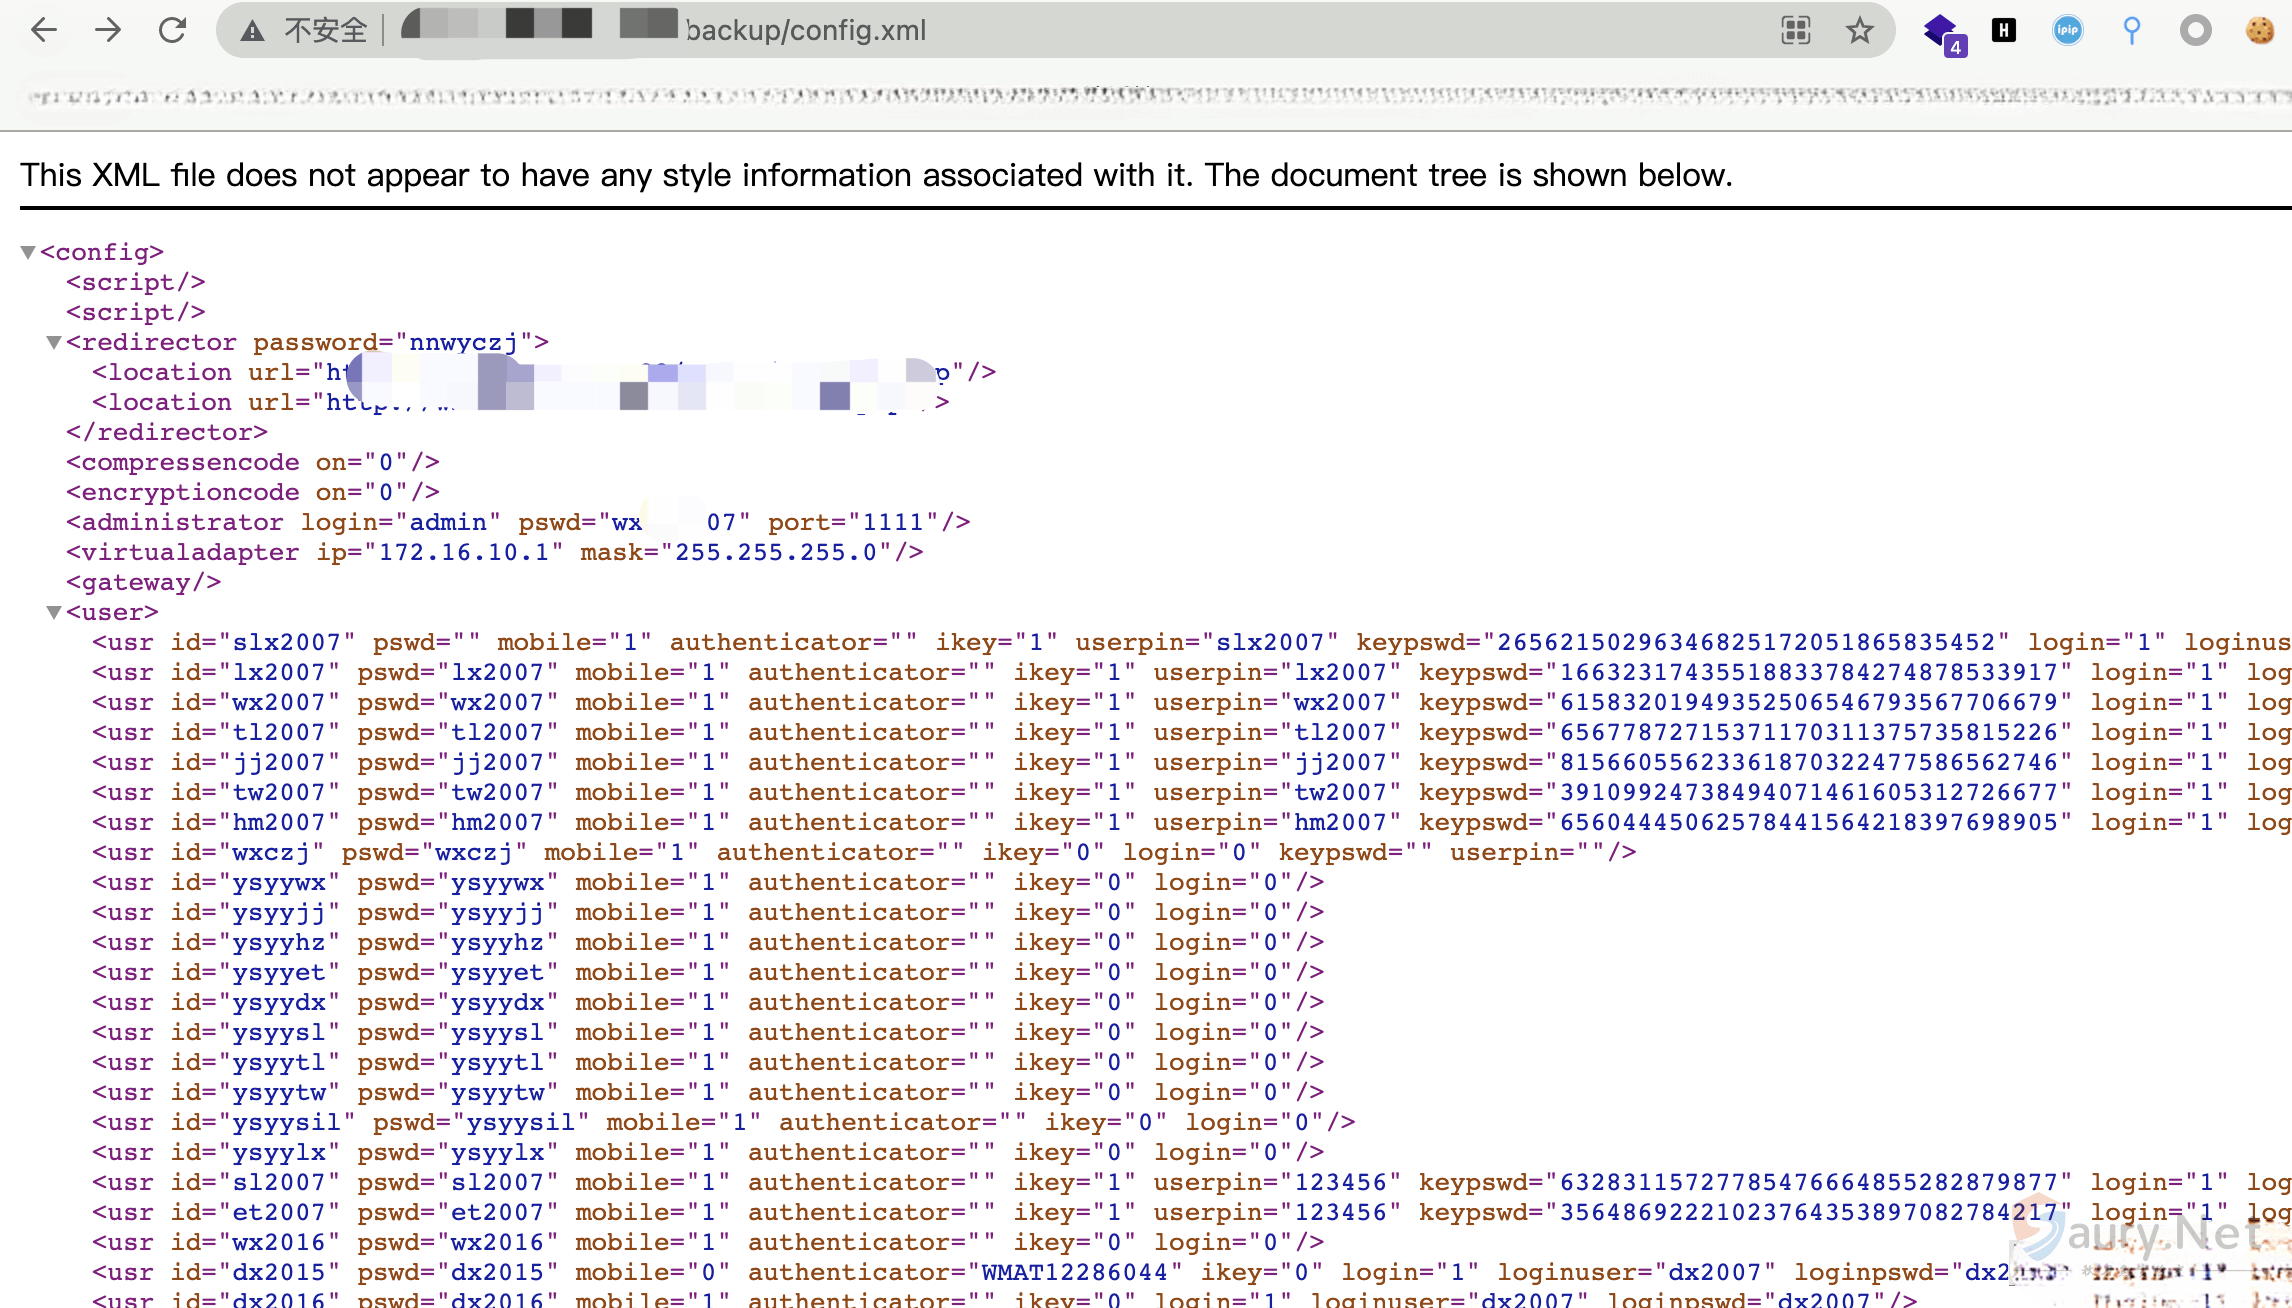The width and height of the screenshot is (2292, 1308).
Task: Collapse the config root node
Action: [28, 252]
